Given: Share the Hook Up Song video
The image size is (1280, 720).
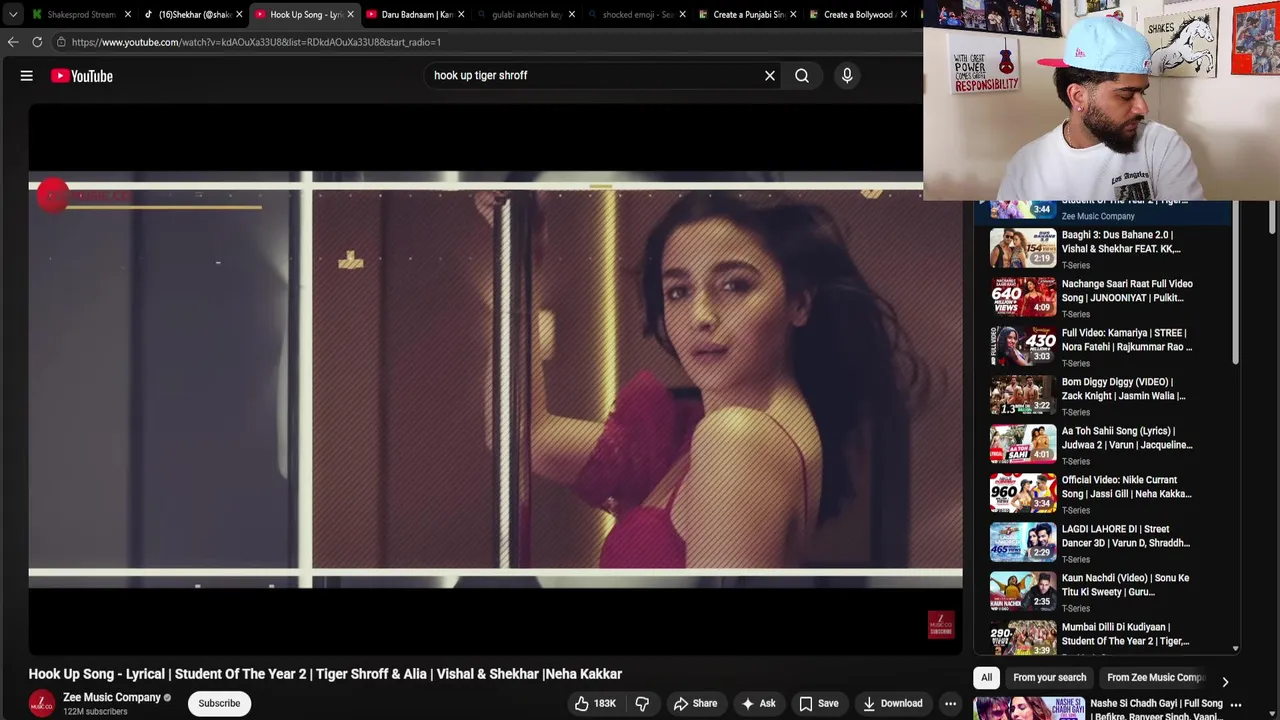Looking at the screenshot, I should pos(695,703).
